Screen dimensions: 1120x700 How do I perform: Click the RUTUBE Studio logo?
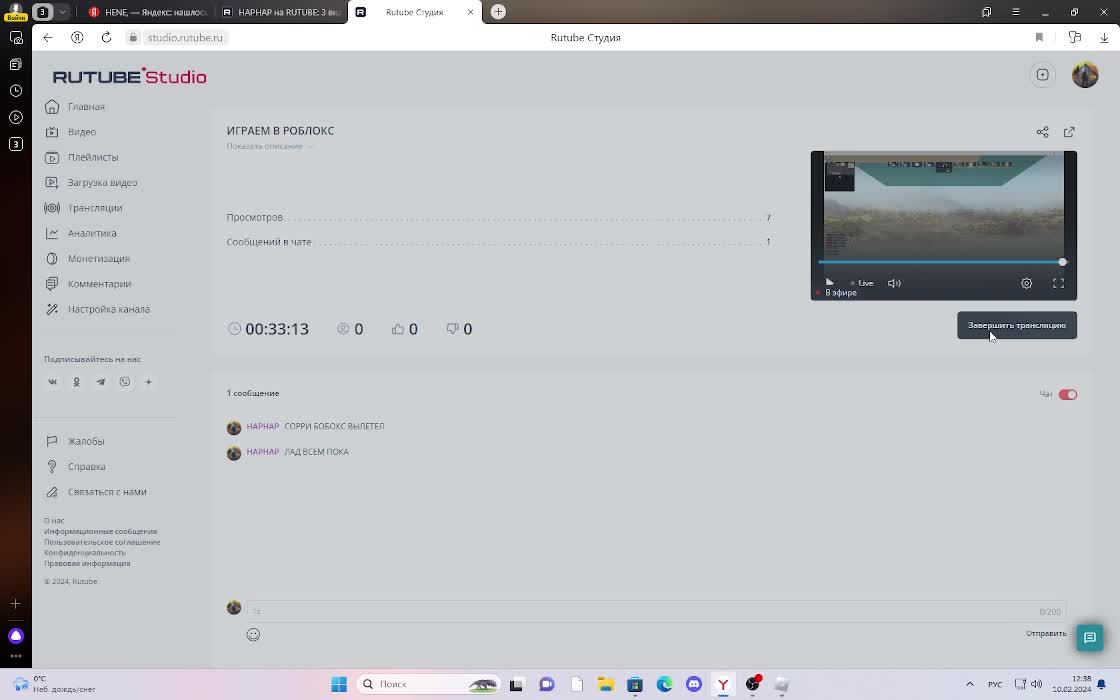coord(129,76)
